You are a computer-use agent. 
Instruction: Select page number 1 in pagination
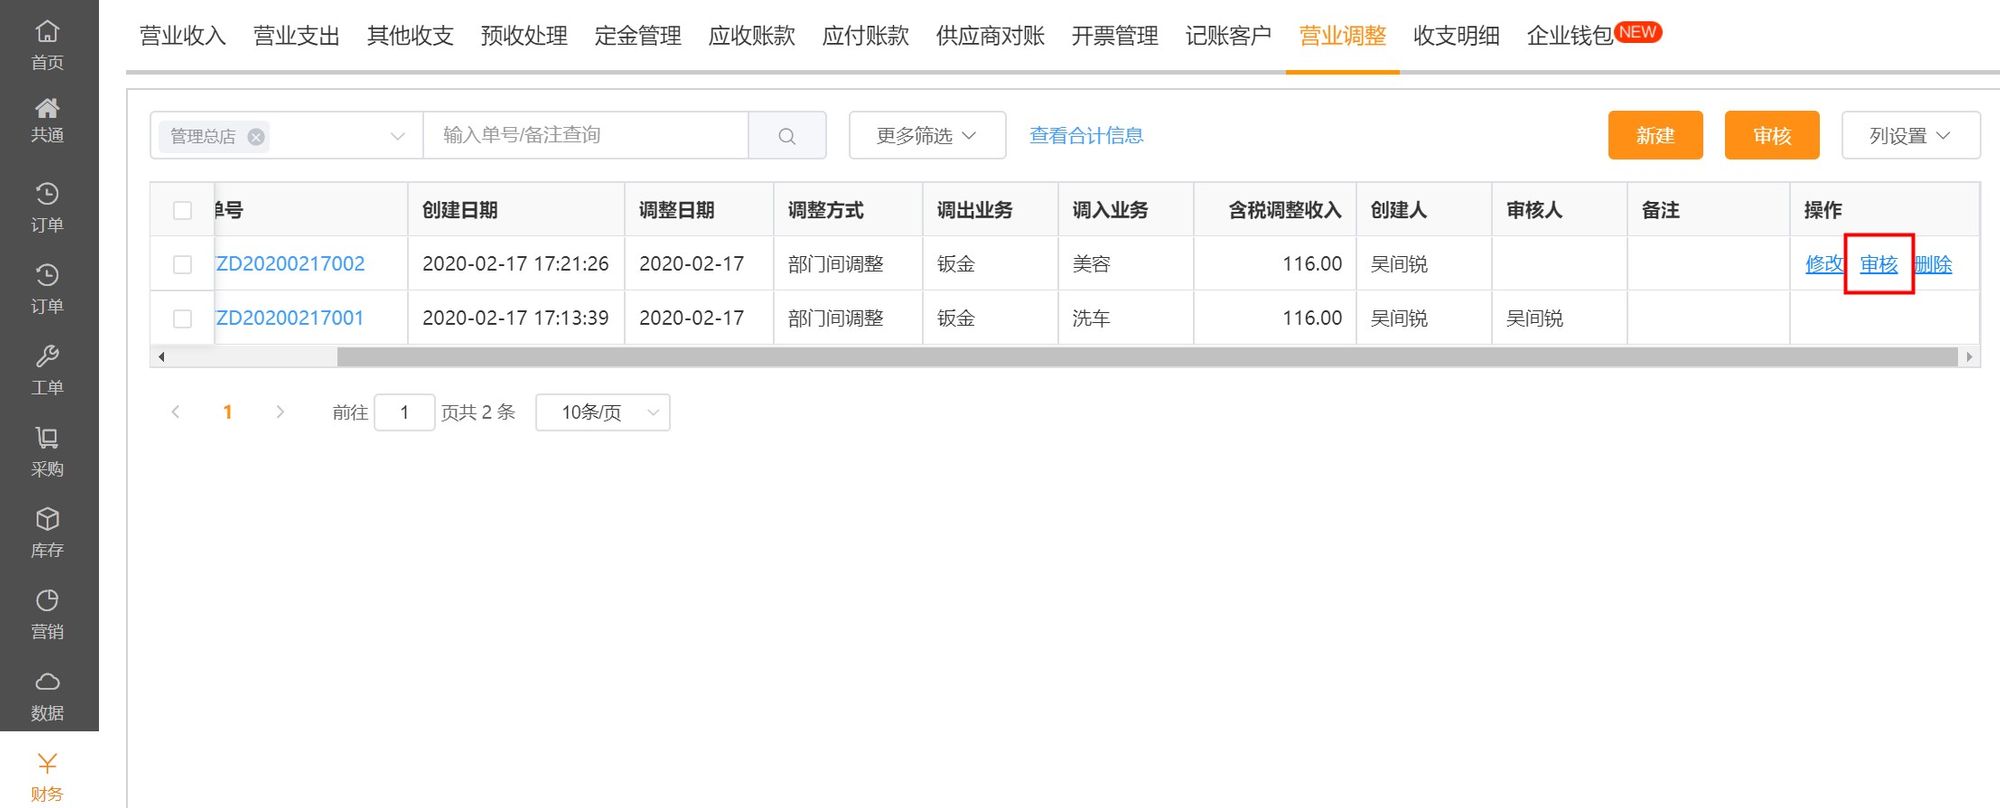[228, 412]
